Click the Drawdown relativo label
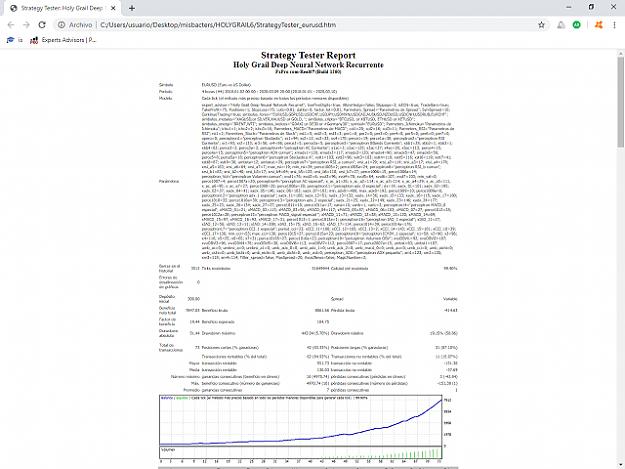 [347, 333]
